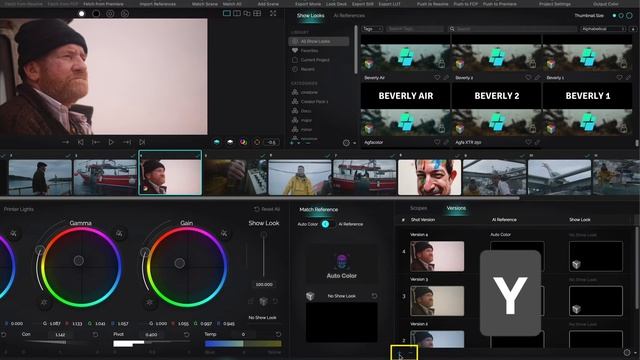640x360 pixels.
Task: Open the Match Reference tab
Action: coord(319,209)
